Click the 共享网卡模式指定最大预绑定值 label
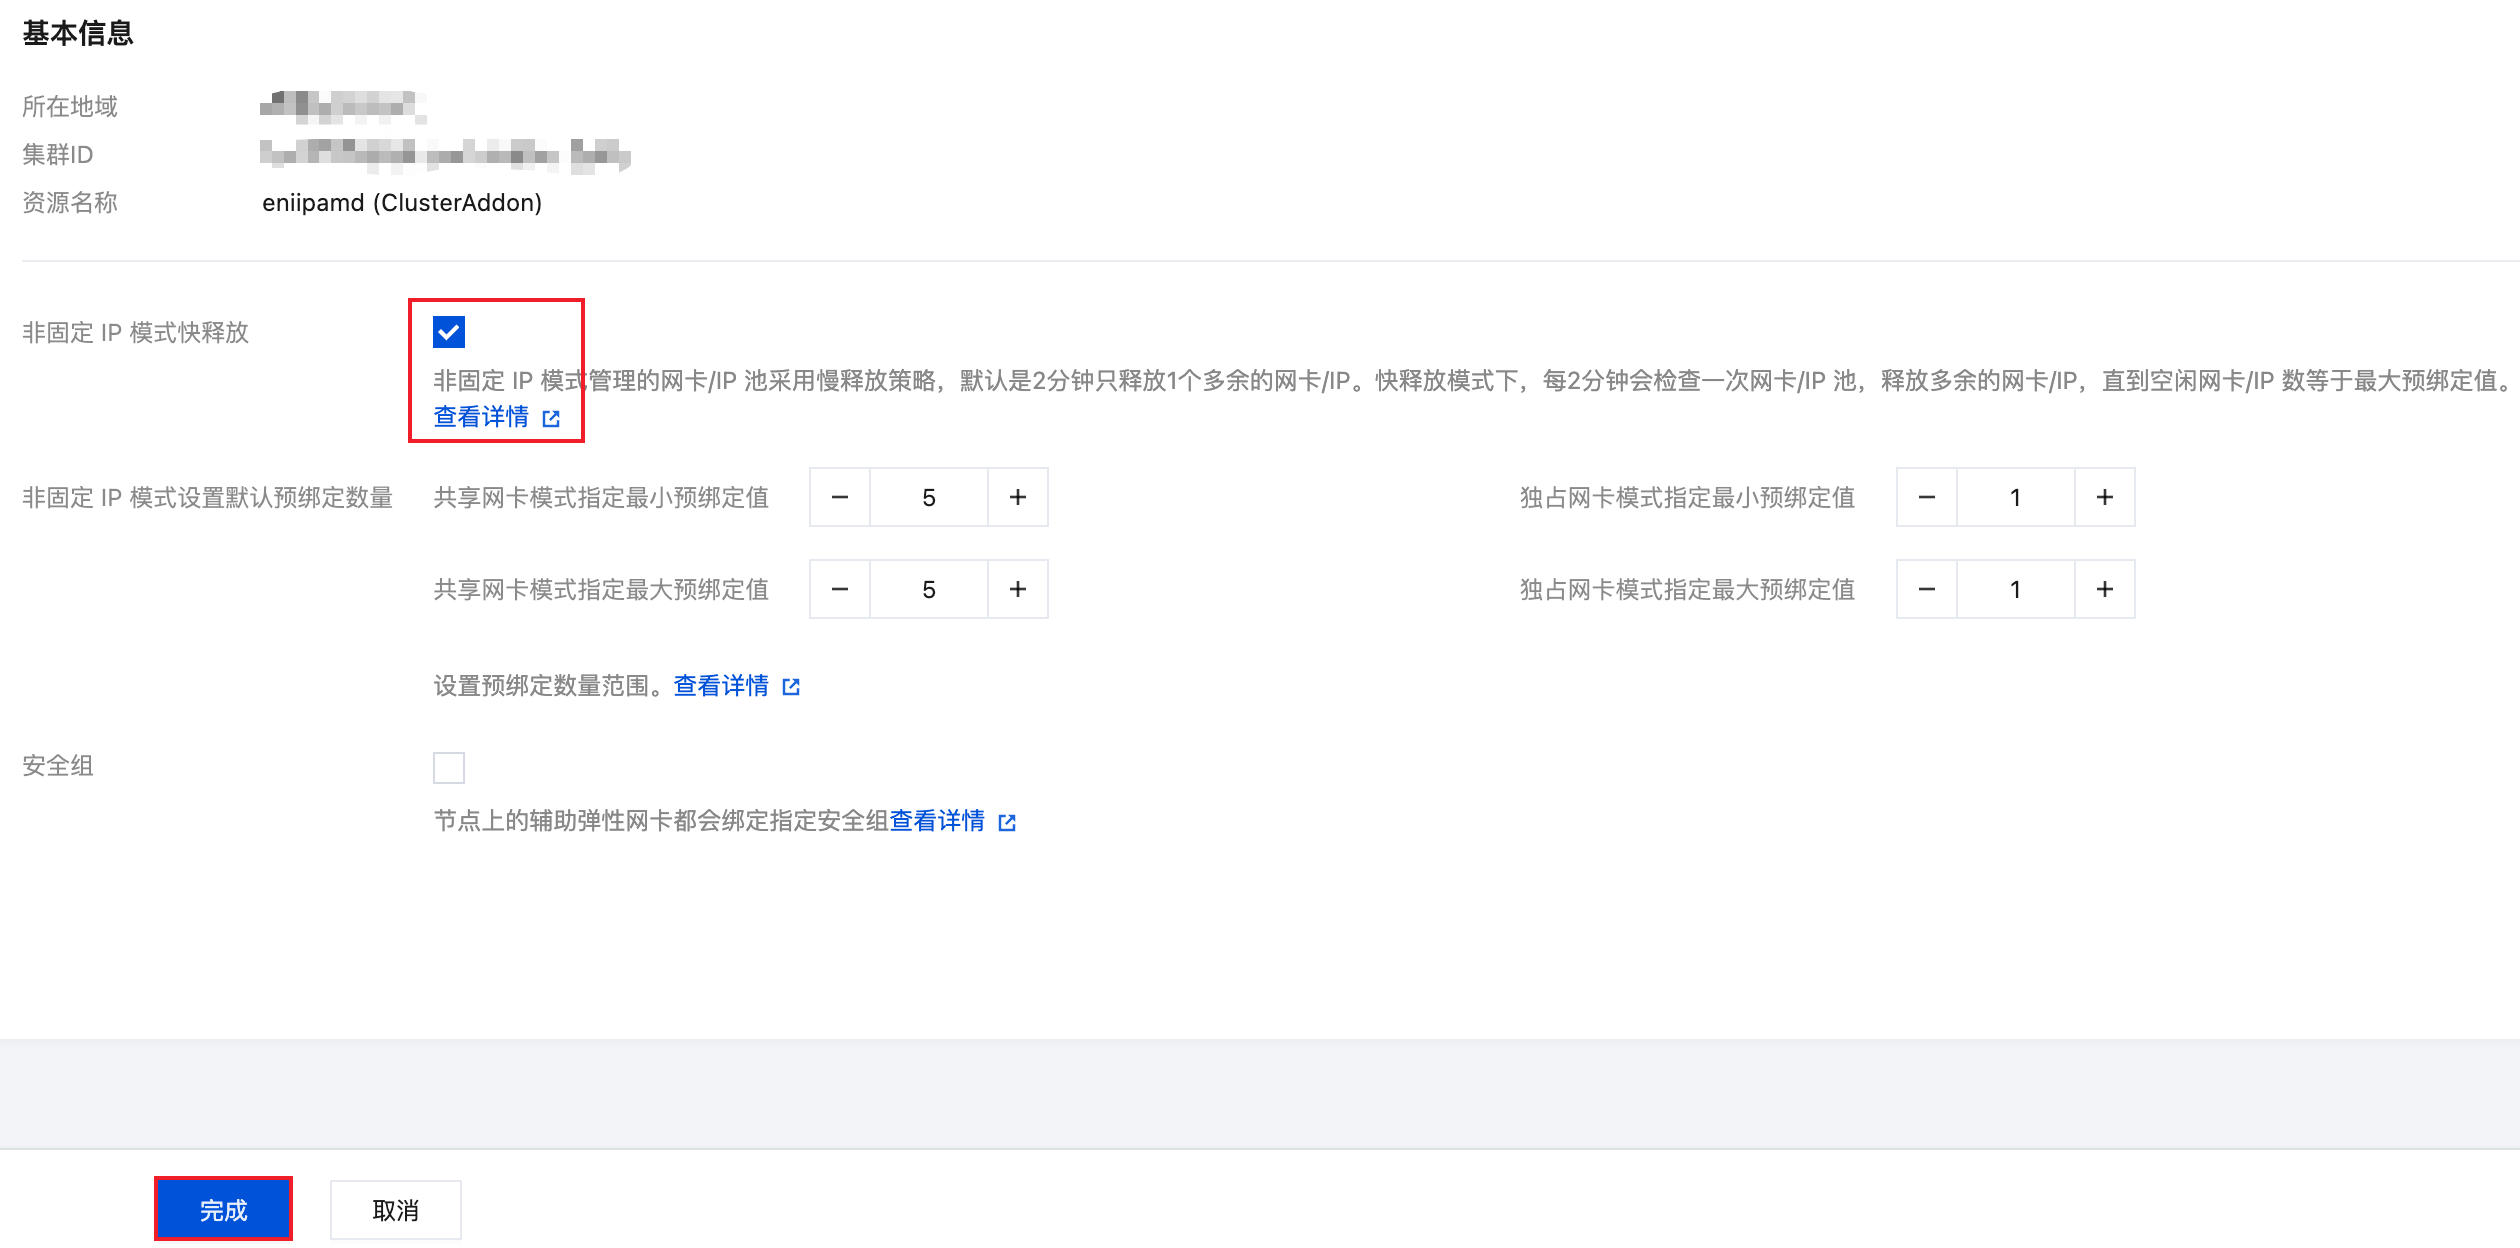The image size is (2520, 1248). click(x=601, y=589)
